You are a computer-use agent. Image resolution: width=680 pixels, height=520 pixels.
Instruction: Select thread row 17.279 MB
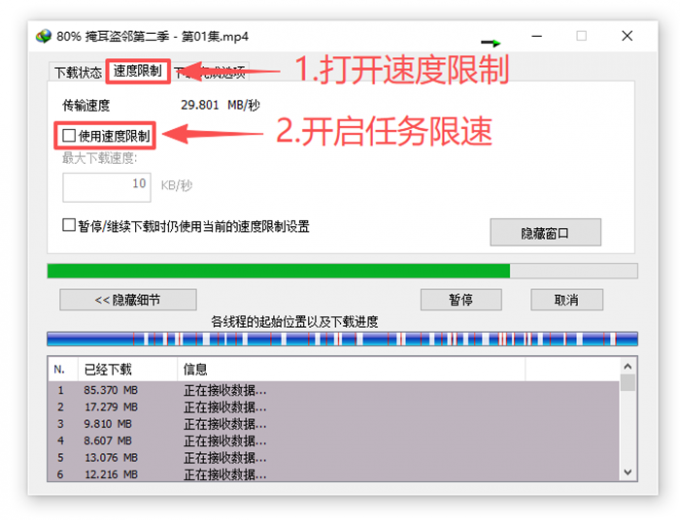(334, 407)
